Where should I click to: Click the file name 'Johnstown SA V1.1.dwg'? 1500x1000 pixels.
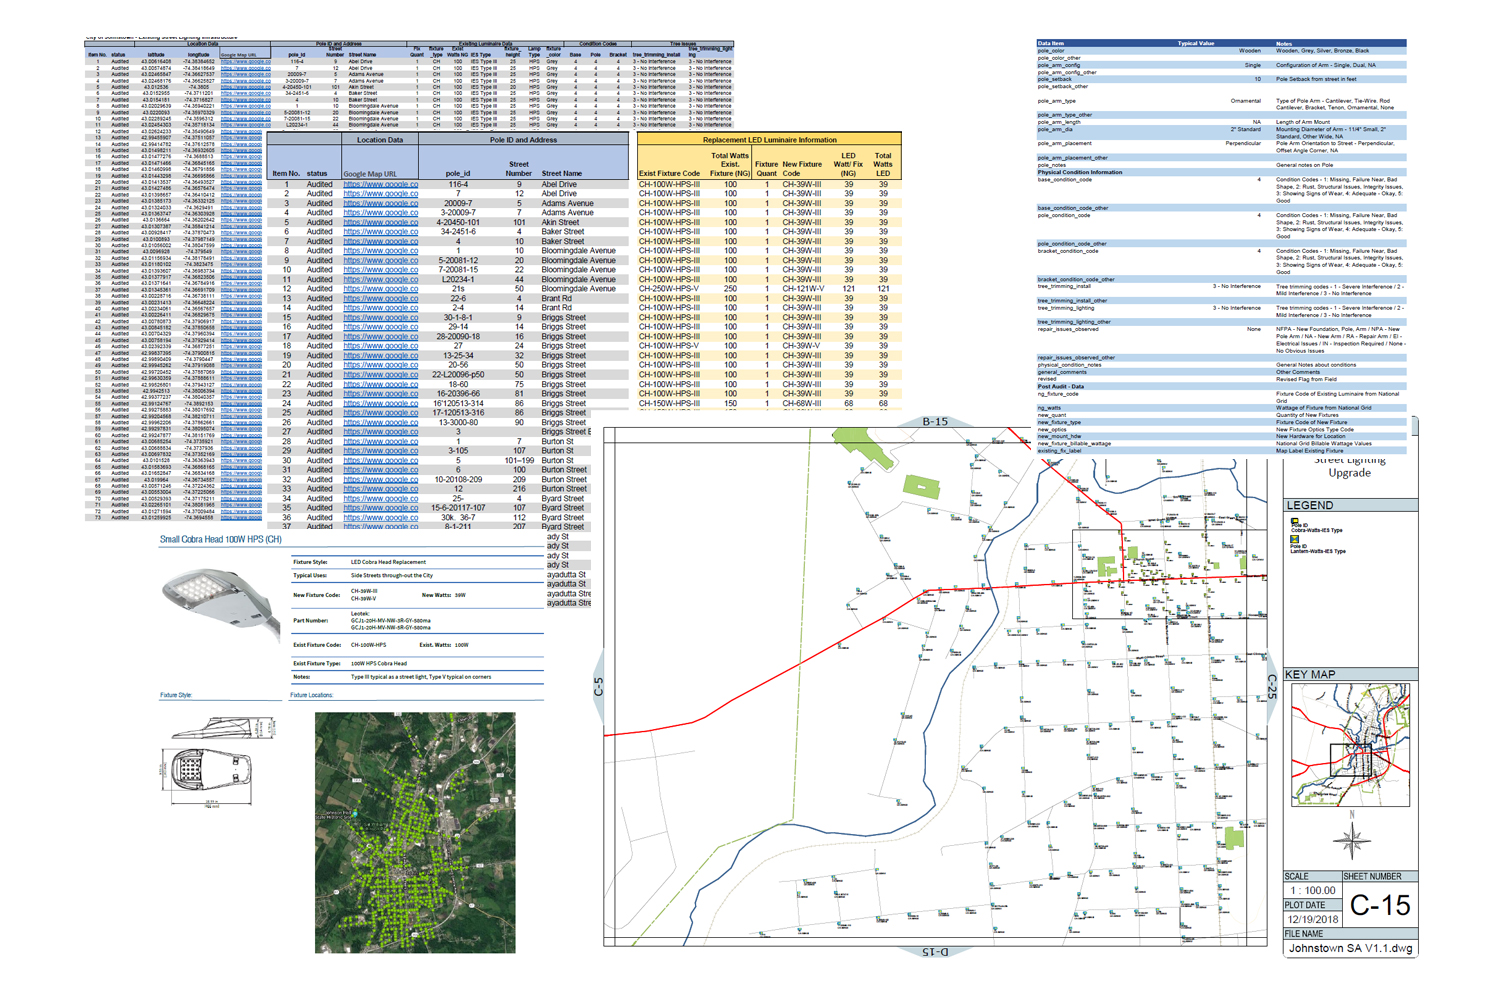pyautogui.click(x=1351, y=948)
